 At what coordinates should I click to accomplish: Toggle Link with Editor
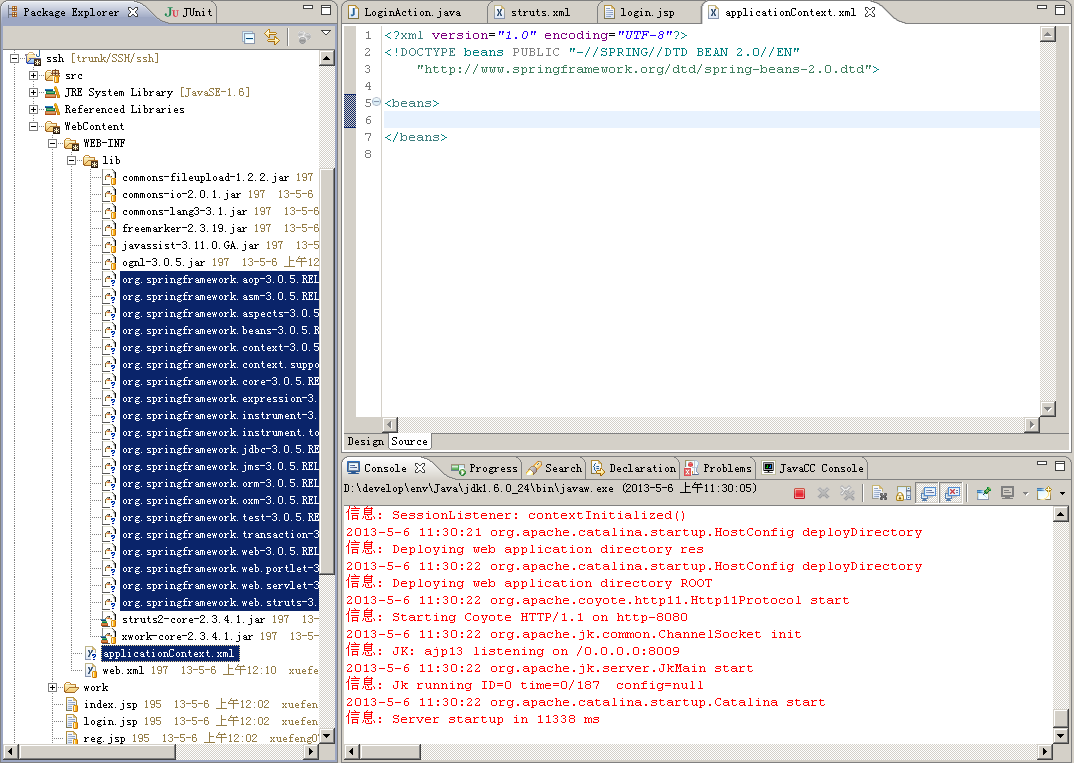(272, 38)
